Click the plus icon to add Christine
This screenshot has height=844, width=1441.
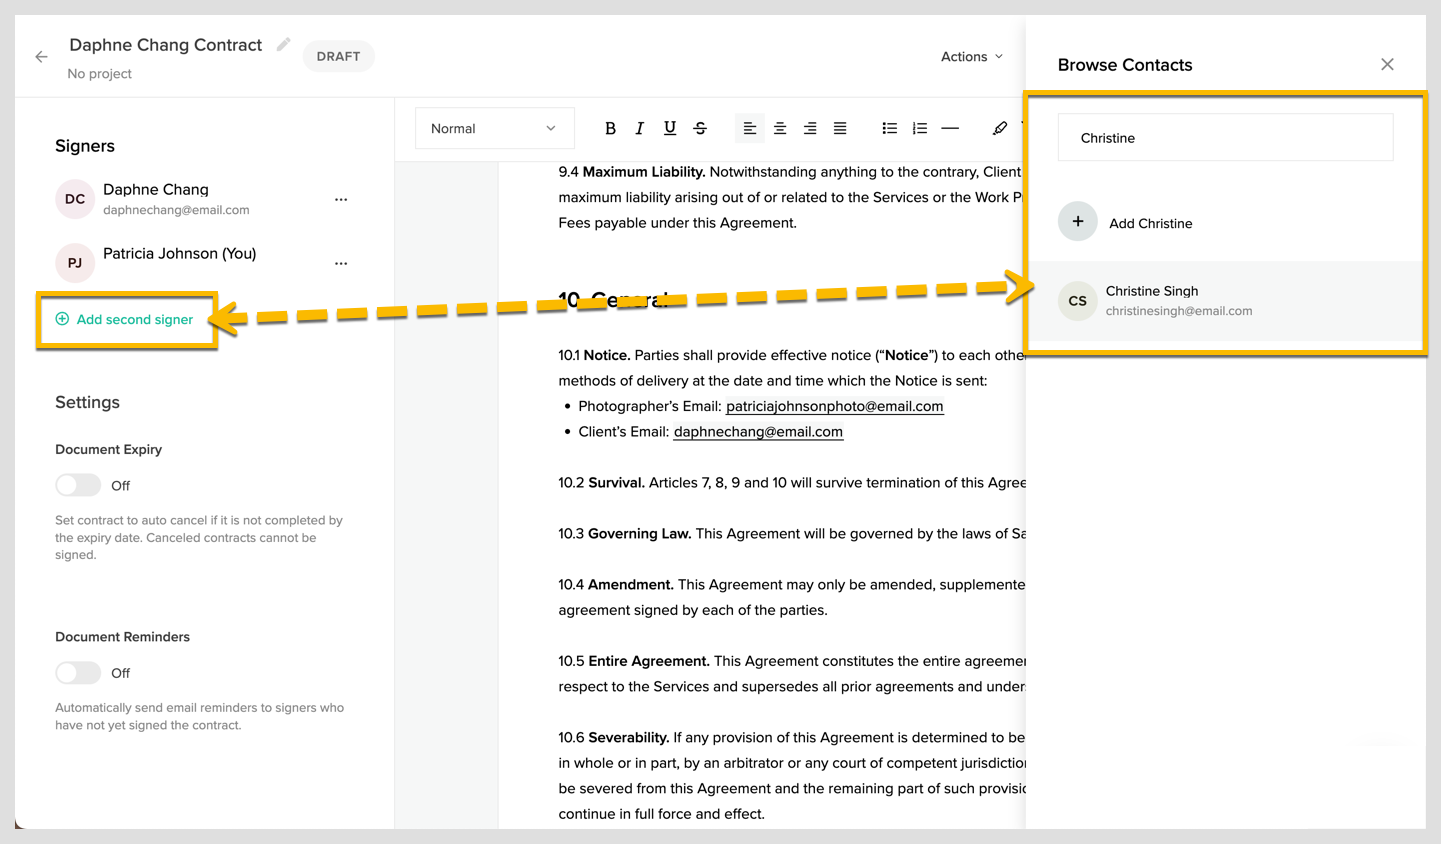[1078, 222]
